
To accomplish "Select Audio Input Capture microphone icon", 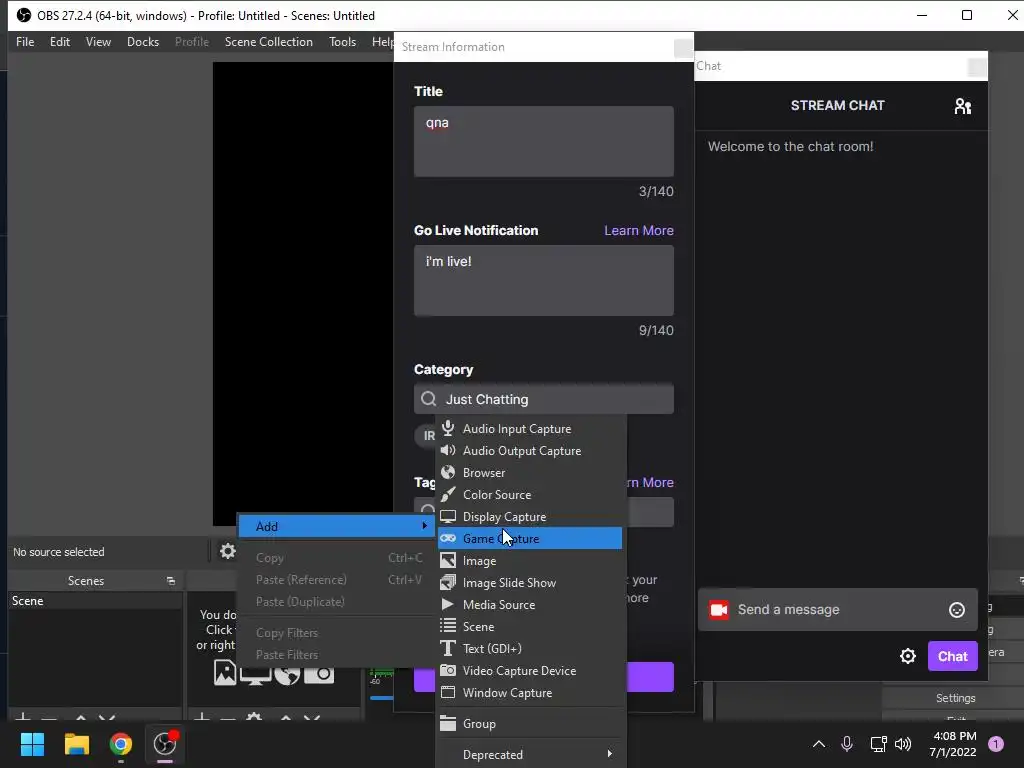I will [448, 428].
